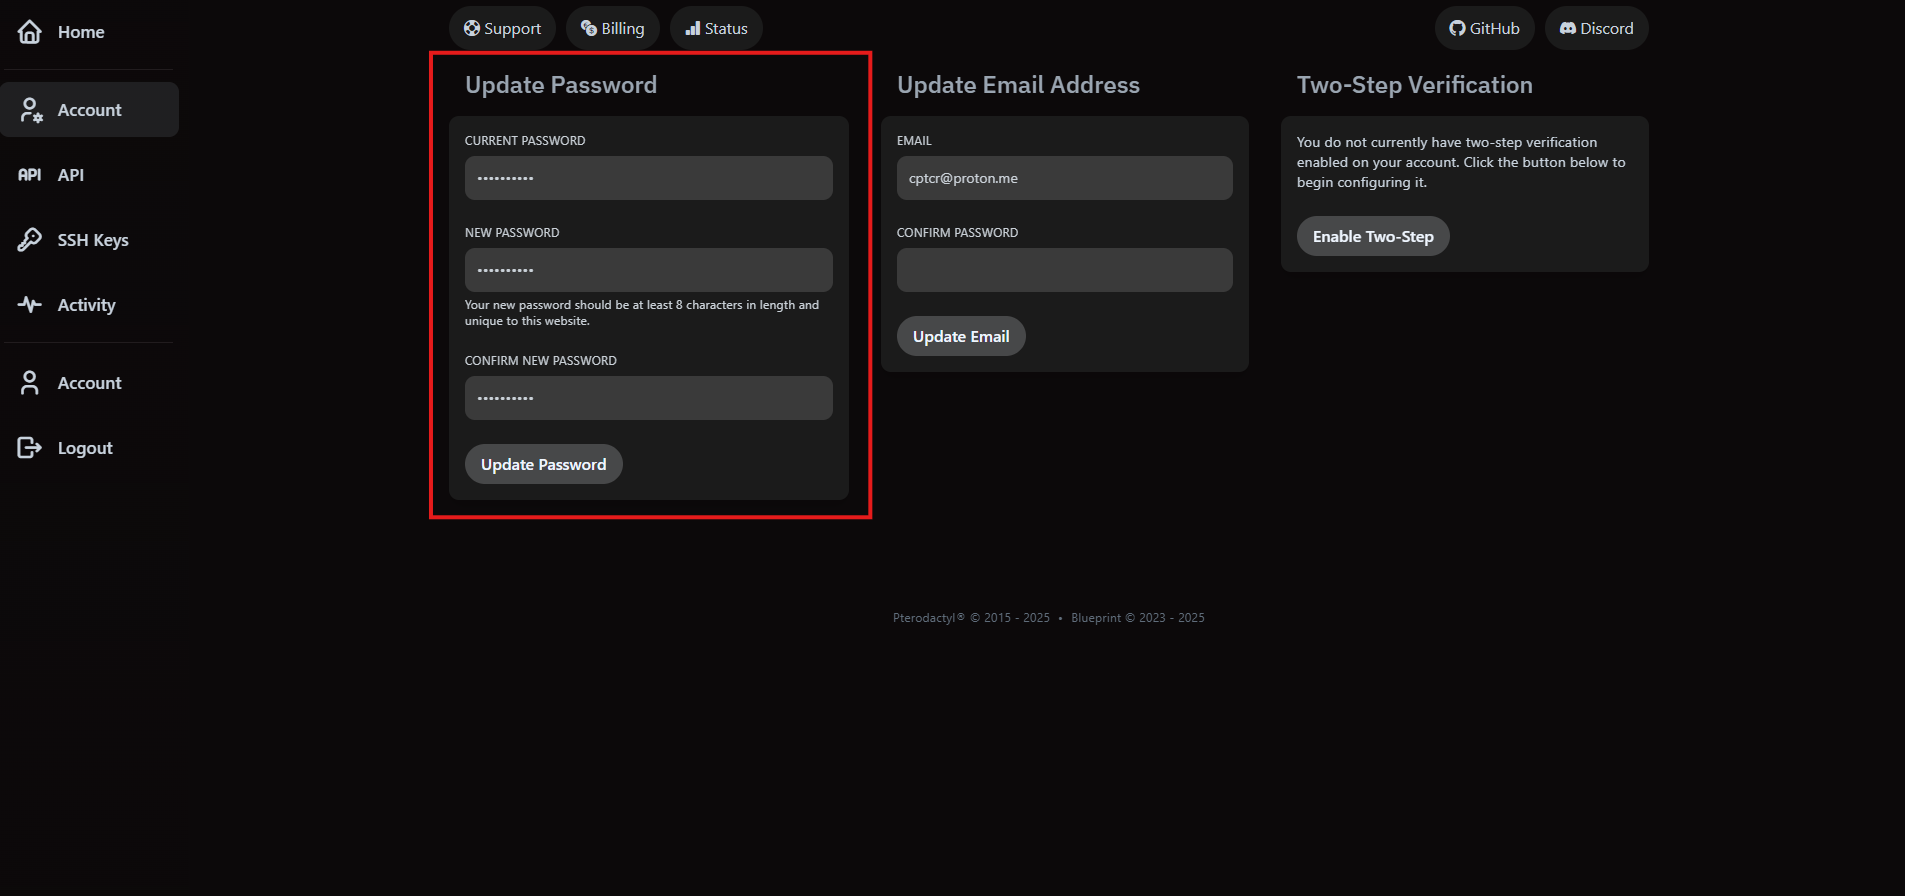Go to the API label
The height and width of the screenshot is (896, 1905).
71,175
